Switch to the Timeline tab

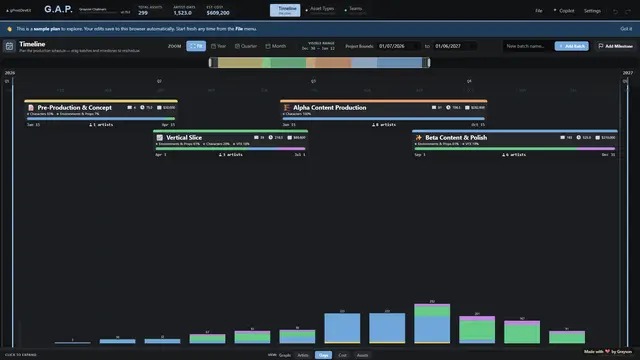285,10
